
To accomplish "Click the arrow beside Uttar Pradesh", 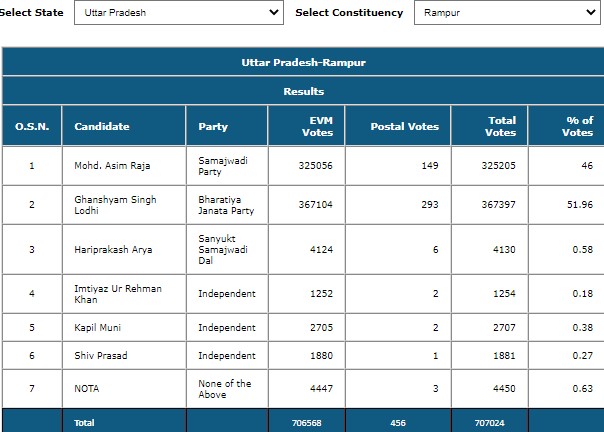I will (x=274, y=12).
